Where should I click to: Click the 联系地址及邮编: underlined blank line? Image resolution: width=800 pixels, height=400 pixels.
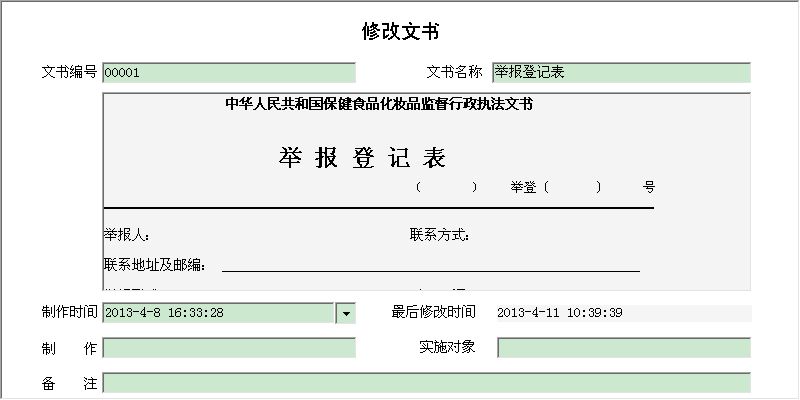pos(431,270)
